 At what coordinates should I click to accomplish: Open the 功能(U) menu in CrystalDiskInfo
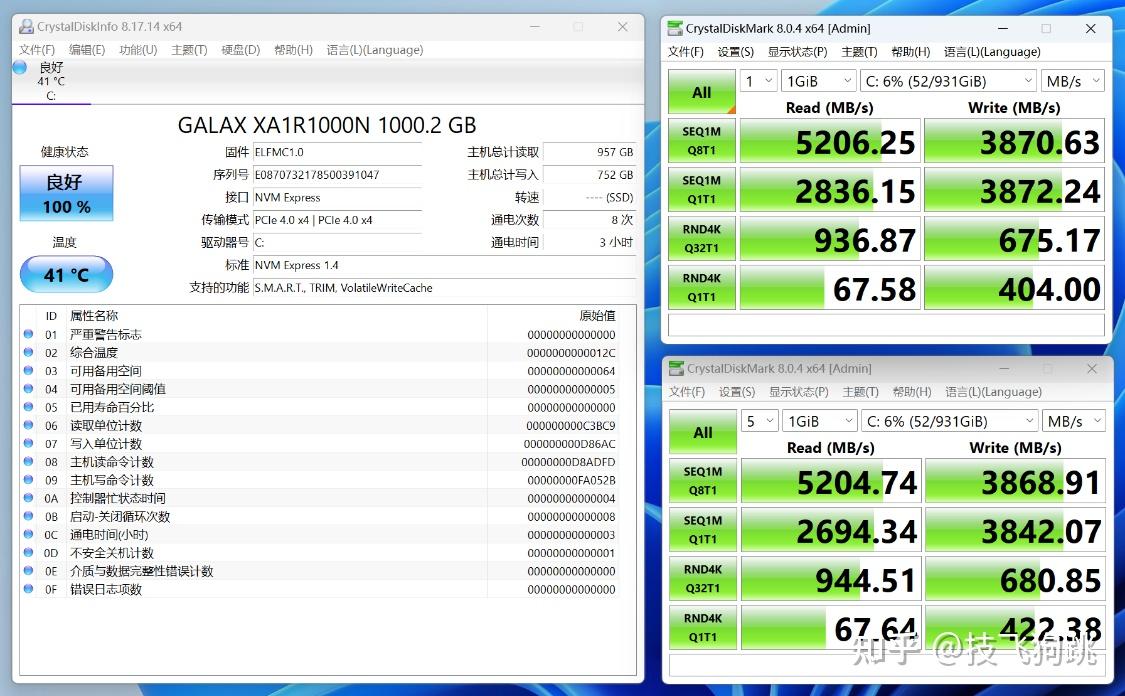tap(136, 49)
